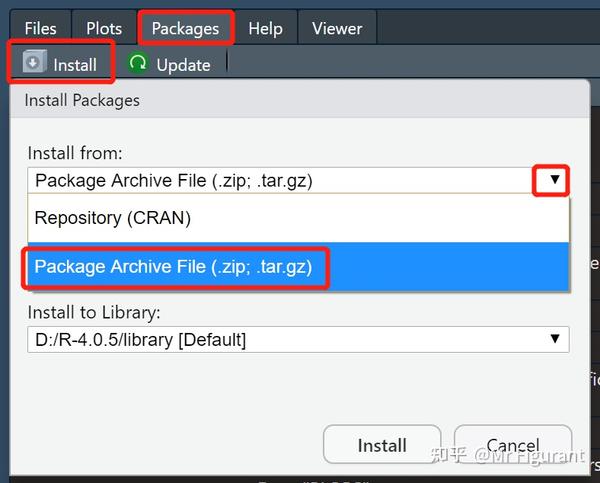Click the Install from combo box text
600x483 pixels.
click(174, 180)
